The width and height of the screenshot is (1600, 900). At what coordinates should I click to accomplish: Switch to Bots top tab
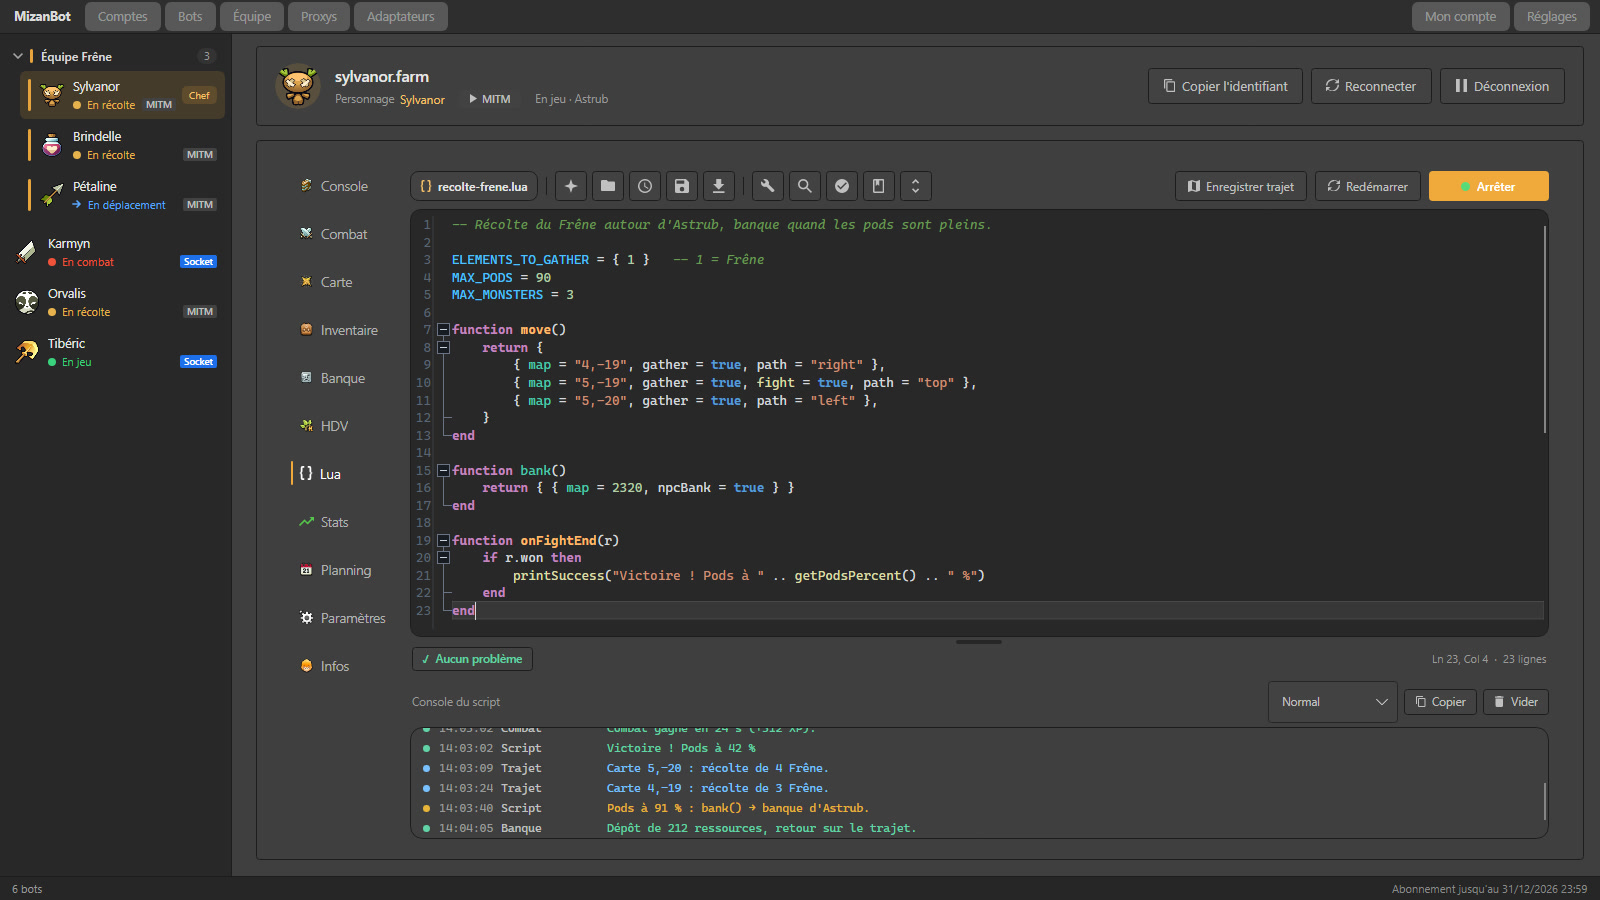pos(190,16)
